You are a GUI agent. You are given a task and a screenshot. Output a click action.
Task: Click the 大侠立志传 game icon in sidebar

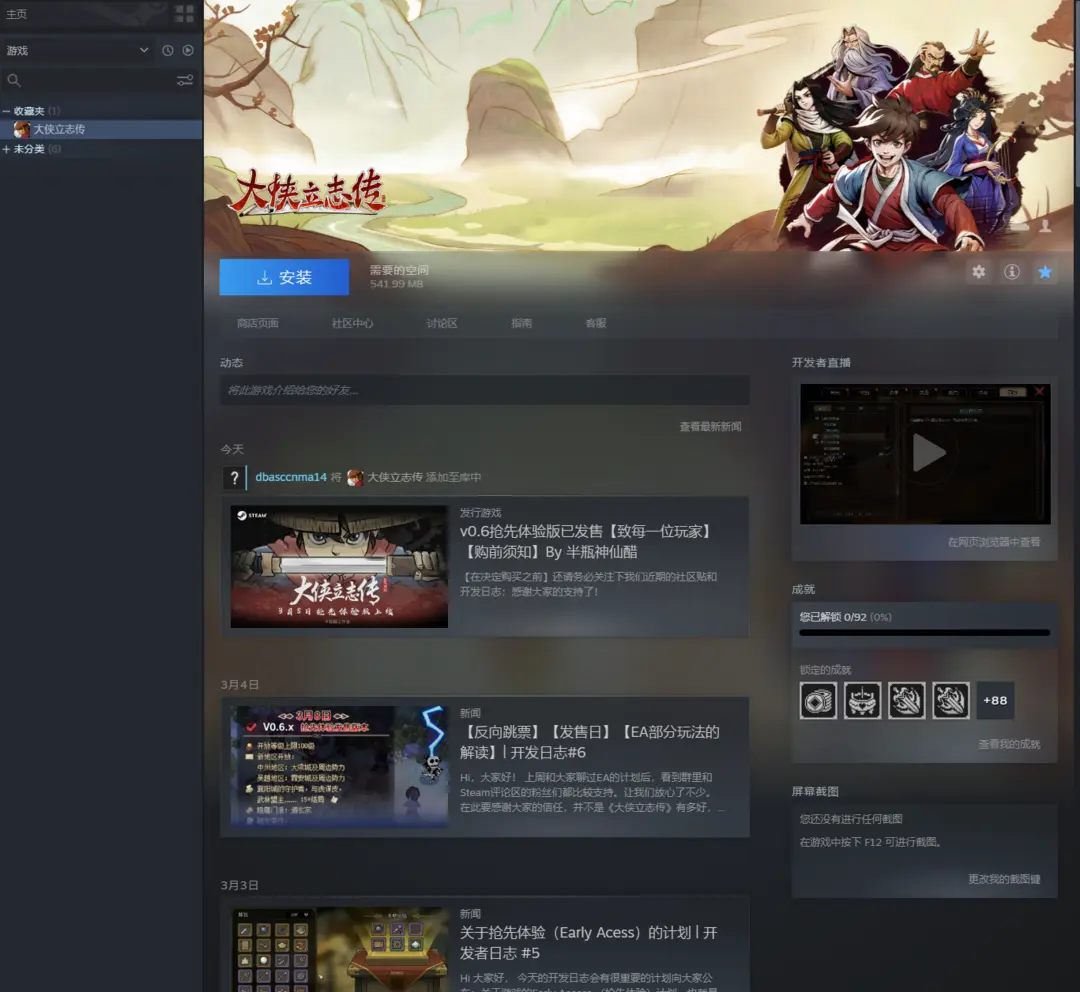pyautogui.click(x=22, y=130)
